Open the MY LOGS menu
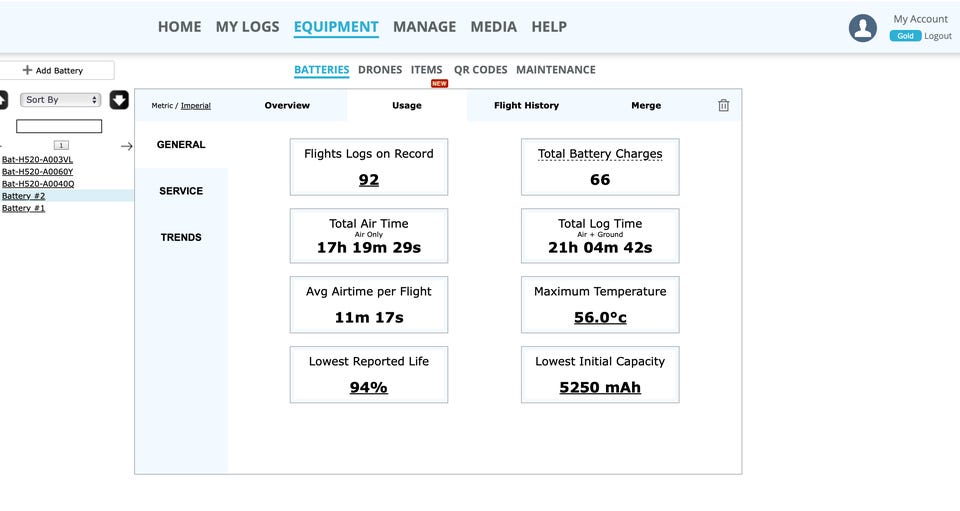 (247, 27)
